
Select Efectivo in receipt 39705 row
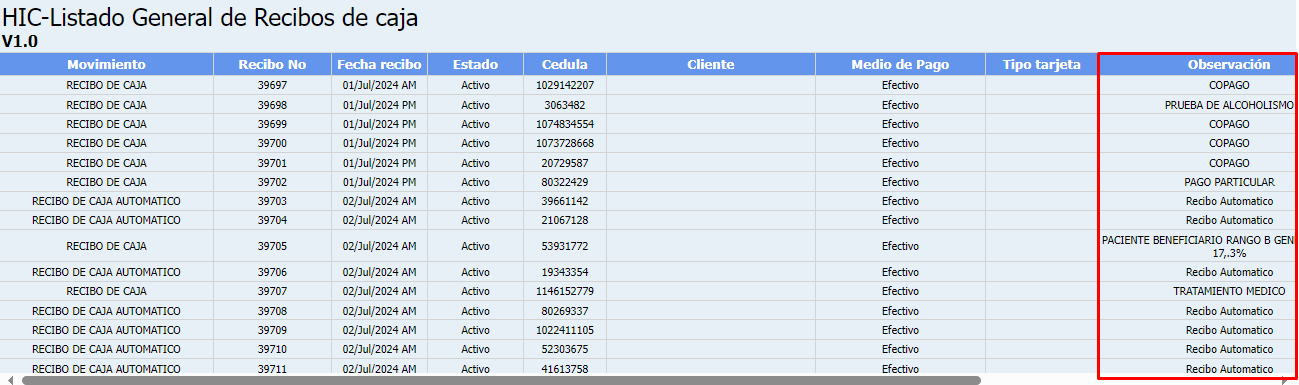[900, 246]
